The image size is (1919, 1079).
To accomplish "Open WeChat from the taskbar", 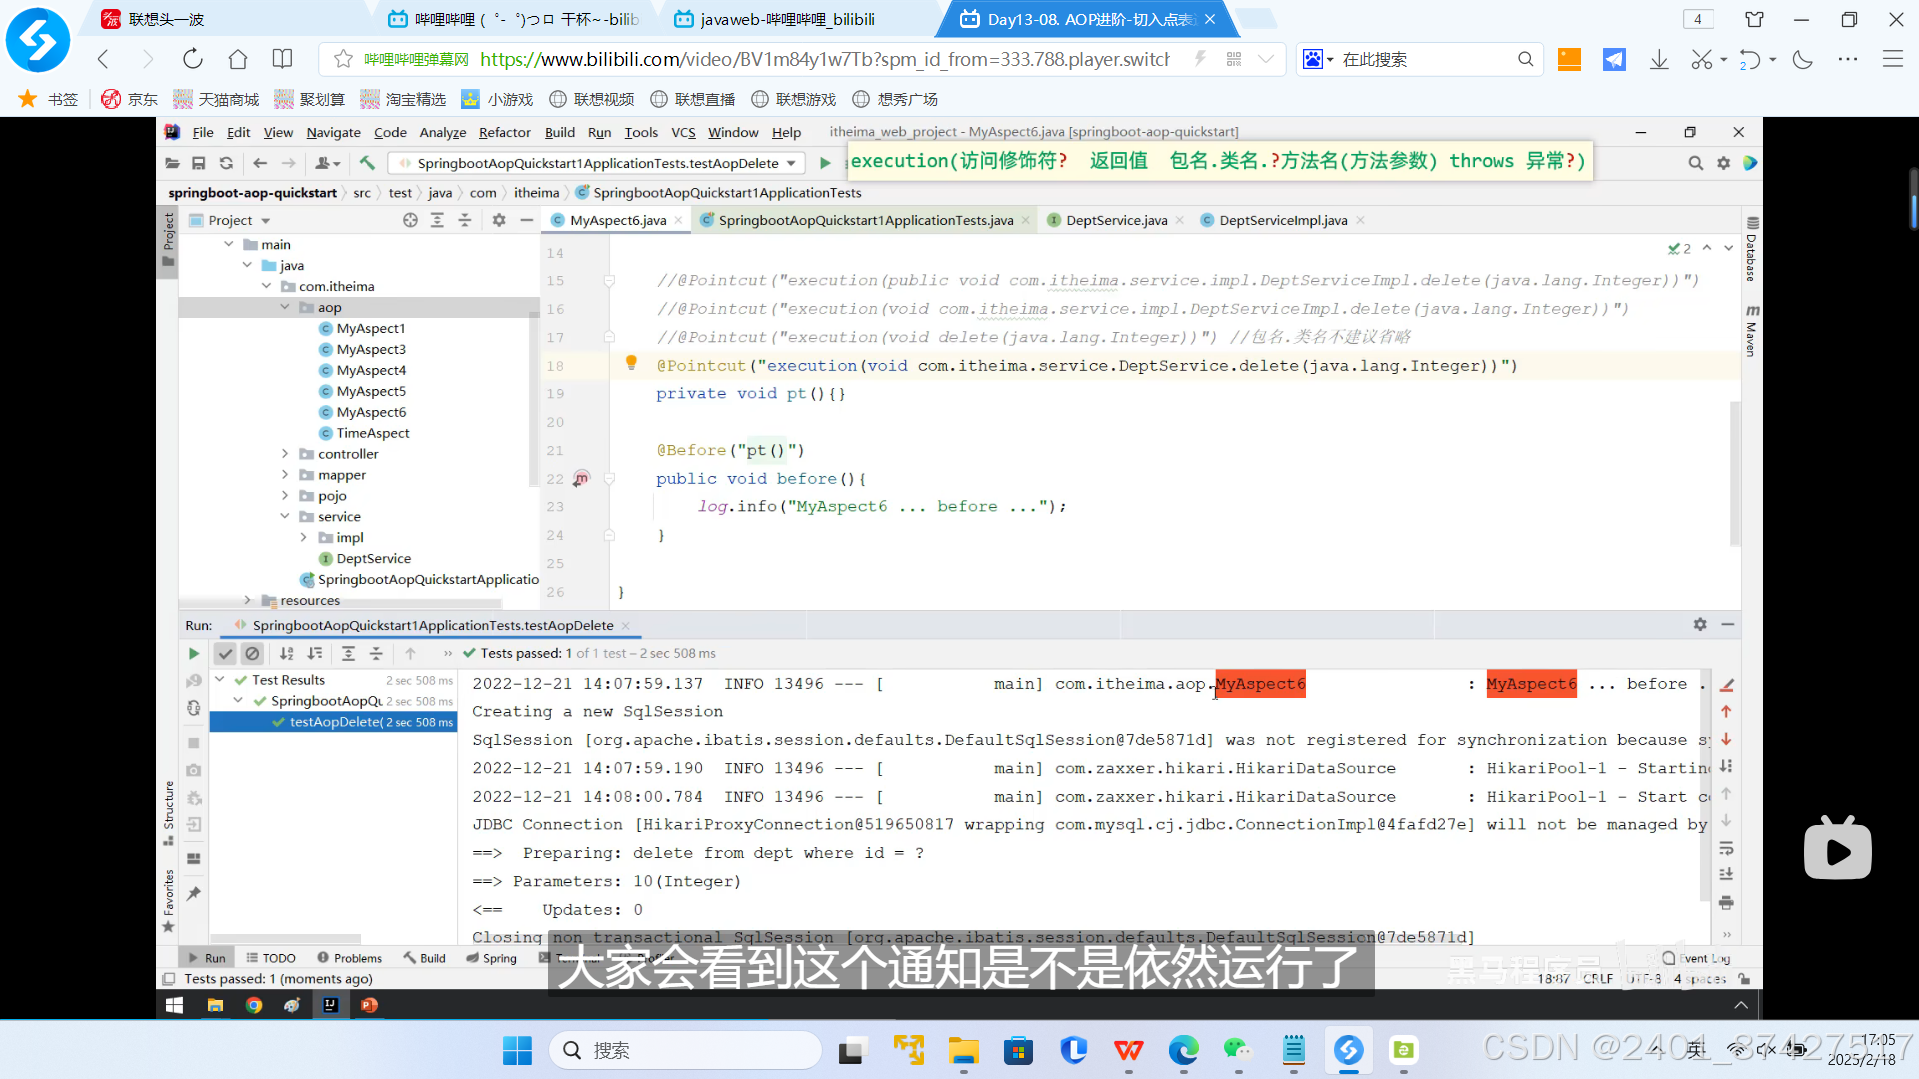I will coord(1238,1050).
